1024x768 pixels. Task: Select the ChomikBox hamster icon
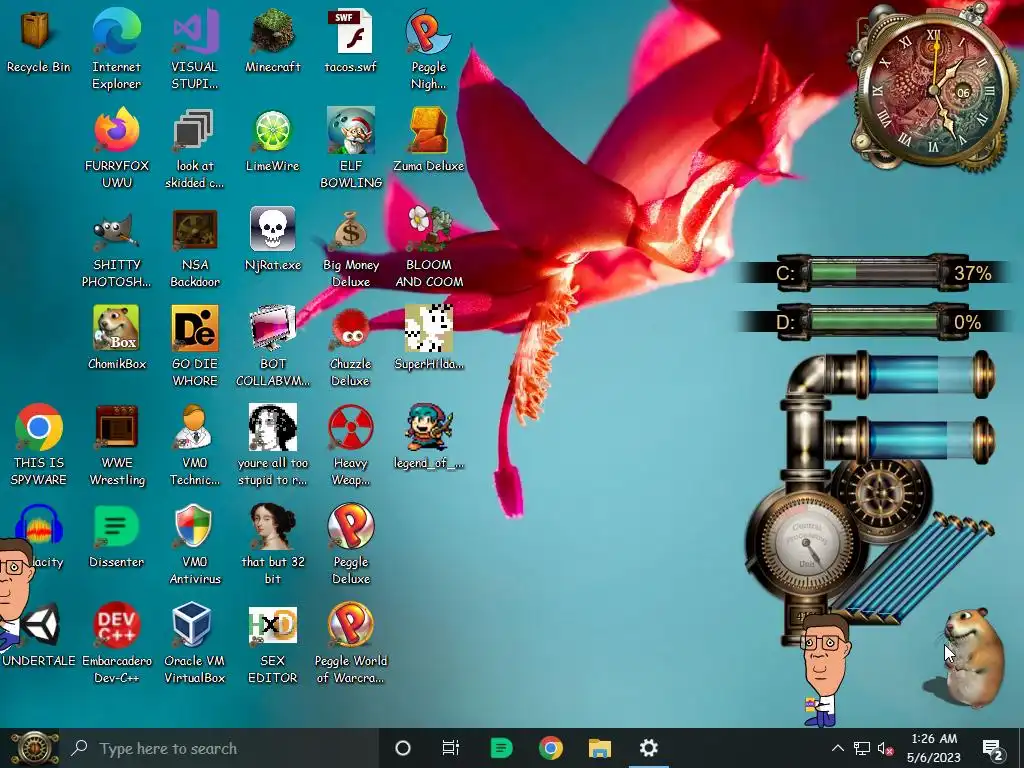click(x=116, y=328)
